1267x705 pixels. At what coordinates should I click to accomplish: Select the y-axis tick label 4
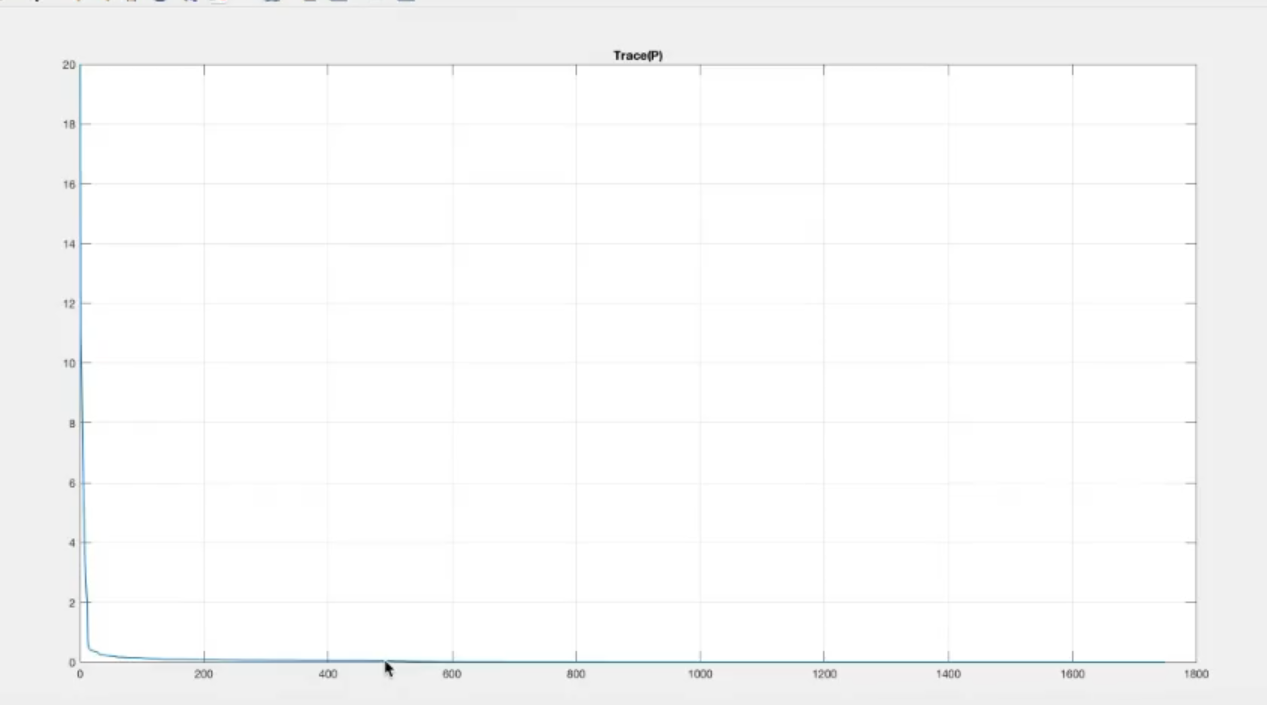click(x=71, y=543)
